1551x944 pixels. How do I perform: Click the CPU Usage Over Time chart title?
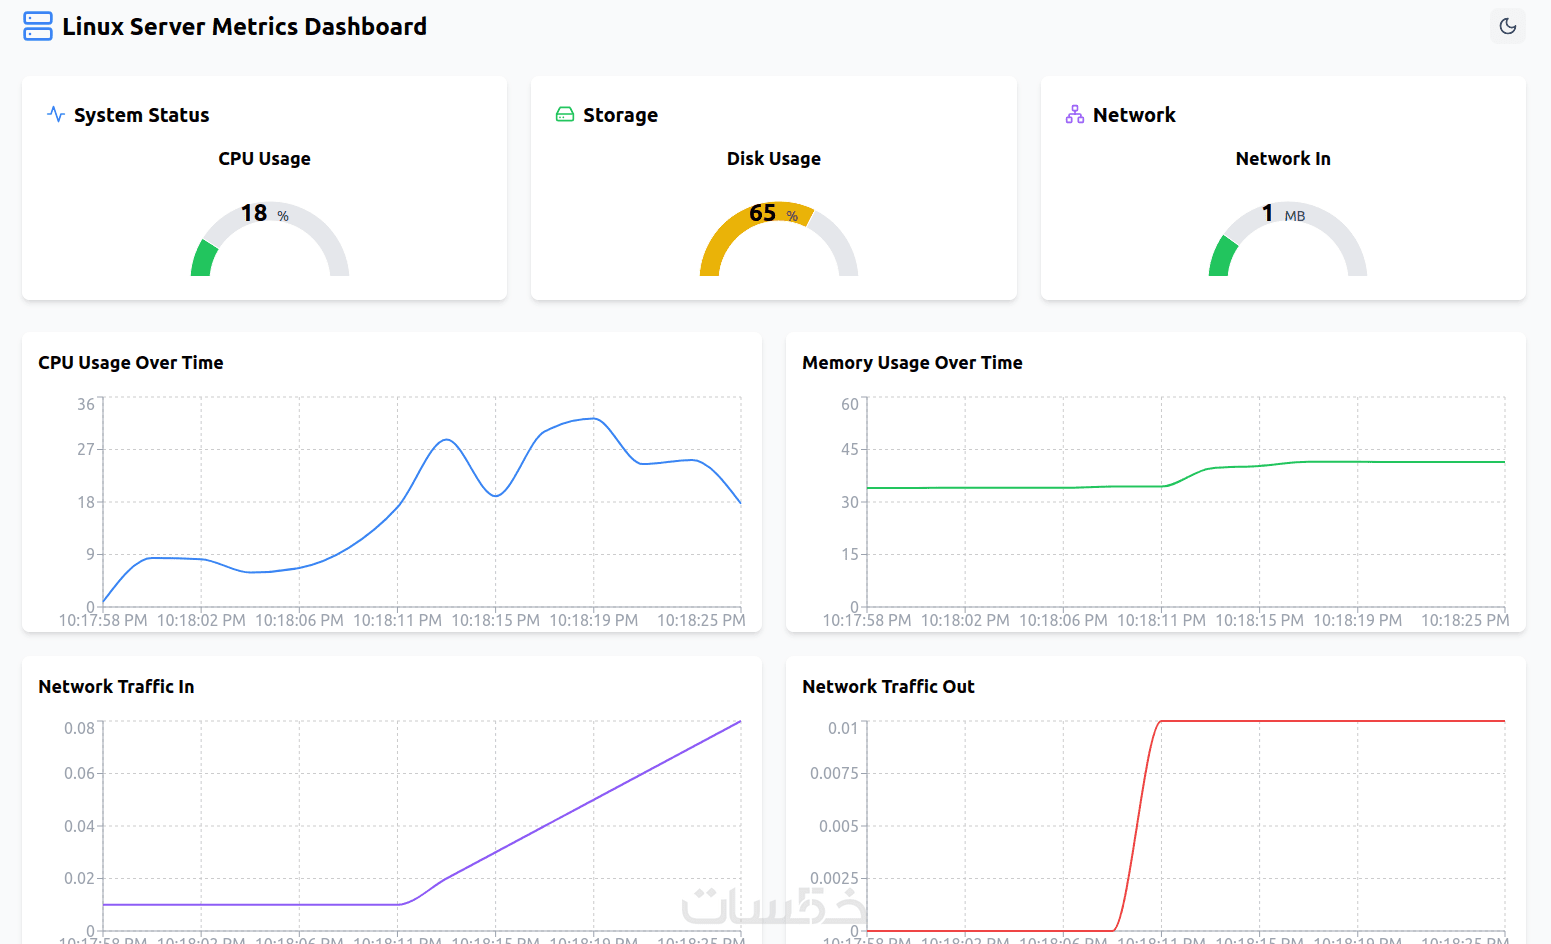coord(130,362)
